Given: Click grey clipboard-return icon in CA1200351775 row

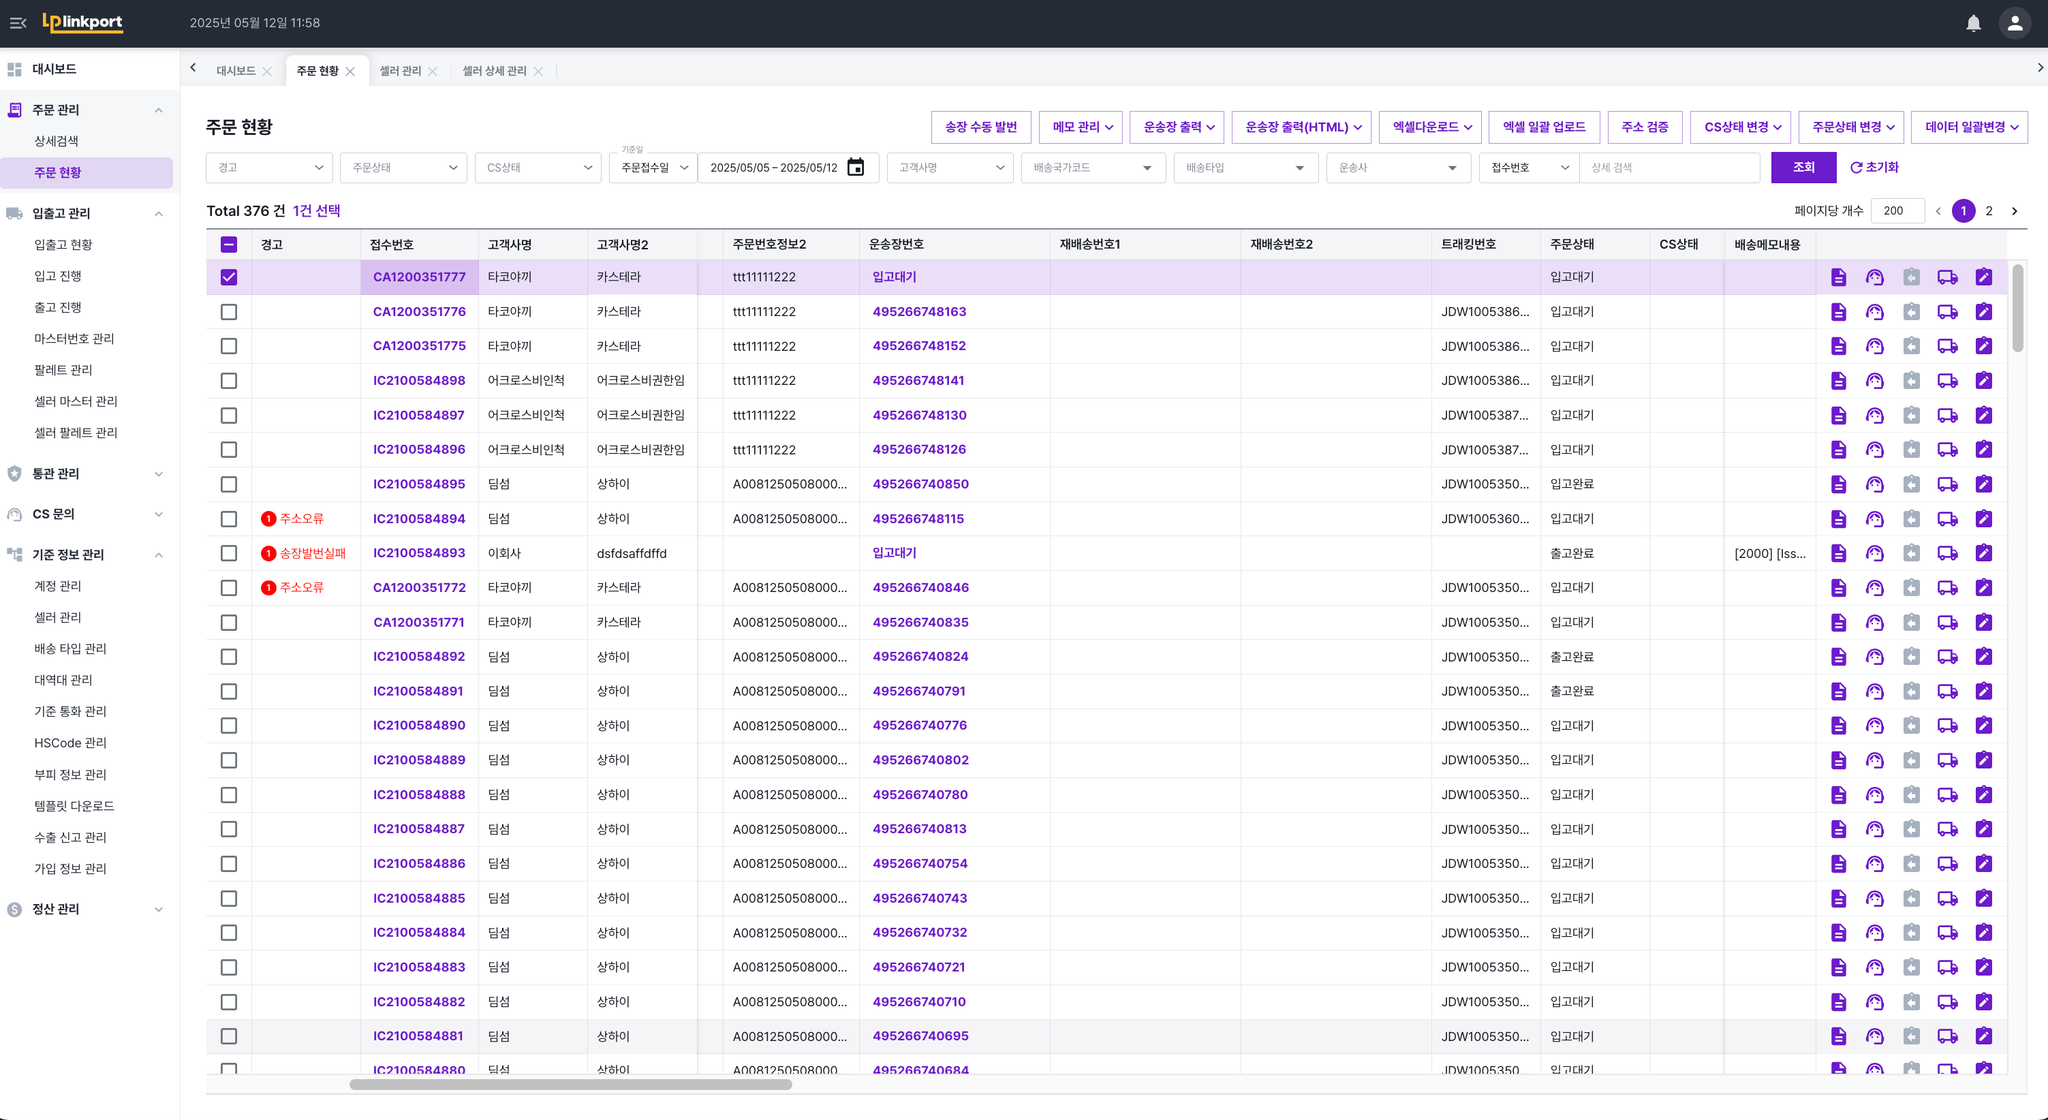Looking at the screenshot, I should 1911,346.
